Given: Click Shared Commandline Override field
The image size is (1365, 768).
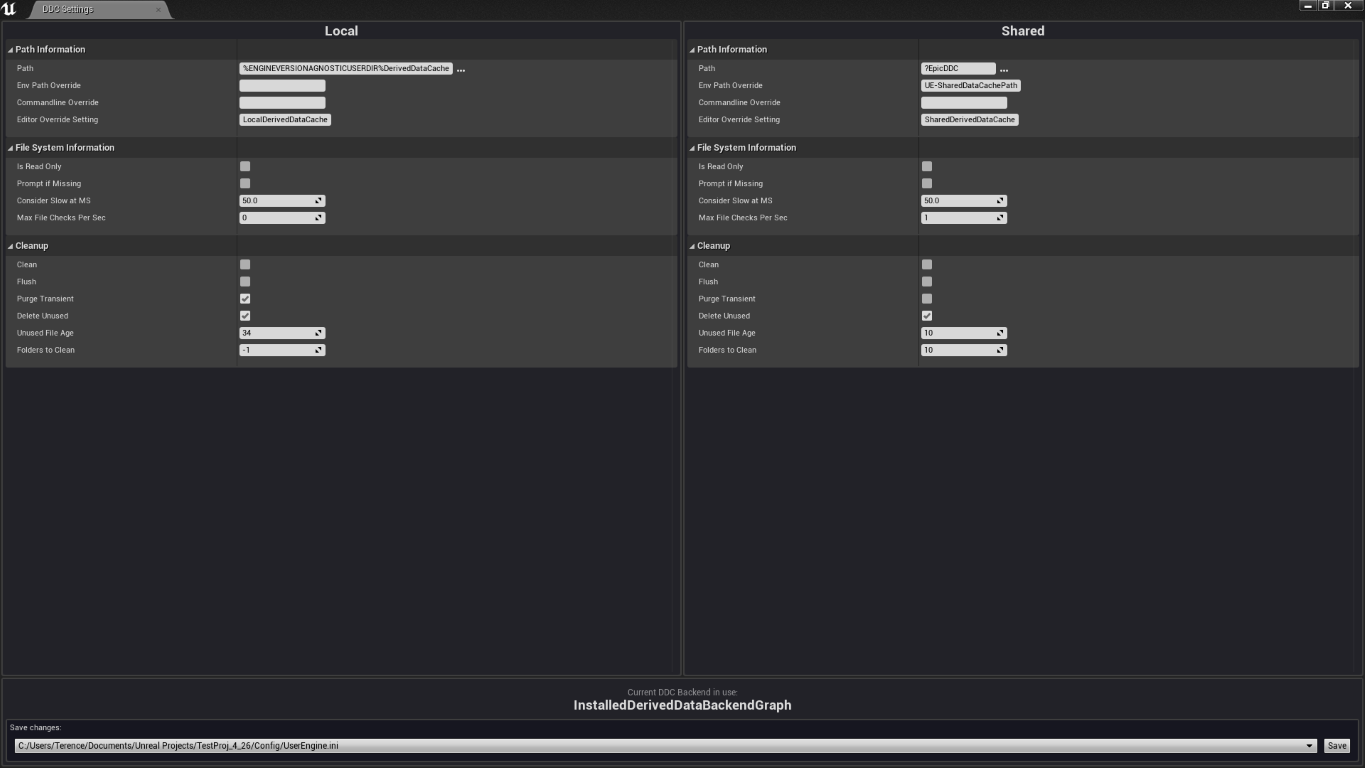Looking at the screenshot, I should tap(964, 102).
